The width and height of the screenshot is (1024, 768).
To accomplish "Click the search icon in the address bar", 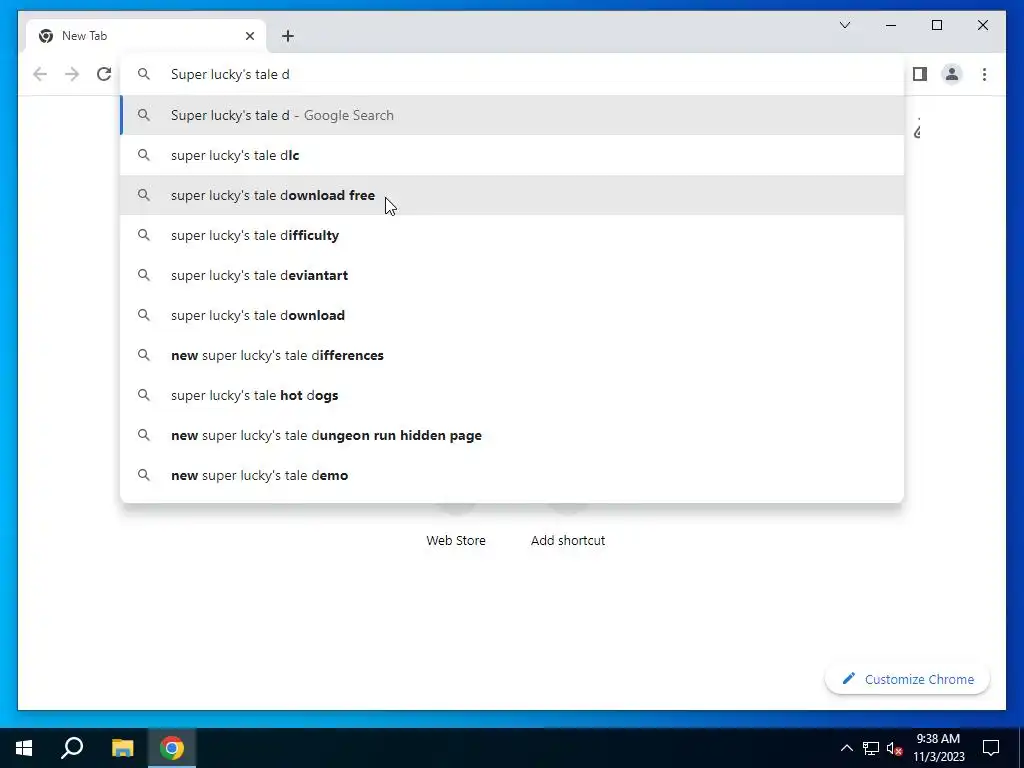I will tap(144, 74).
